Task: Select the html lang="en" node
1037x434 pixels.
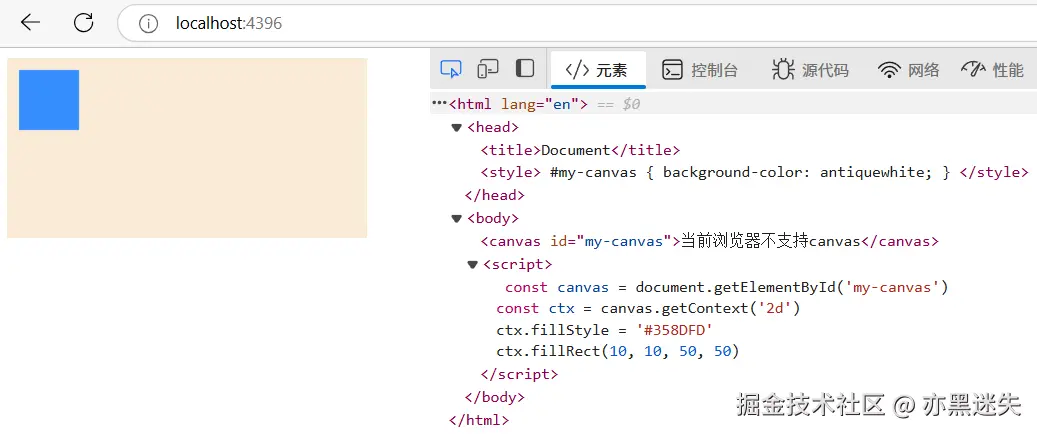Action: pyautogui.click(x=518, y=104)
